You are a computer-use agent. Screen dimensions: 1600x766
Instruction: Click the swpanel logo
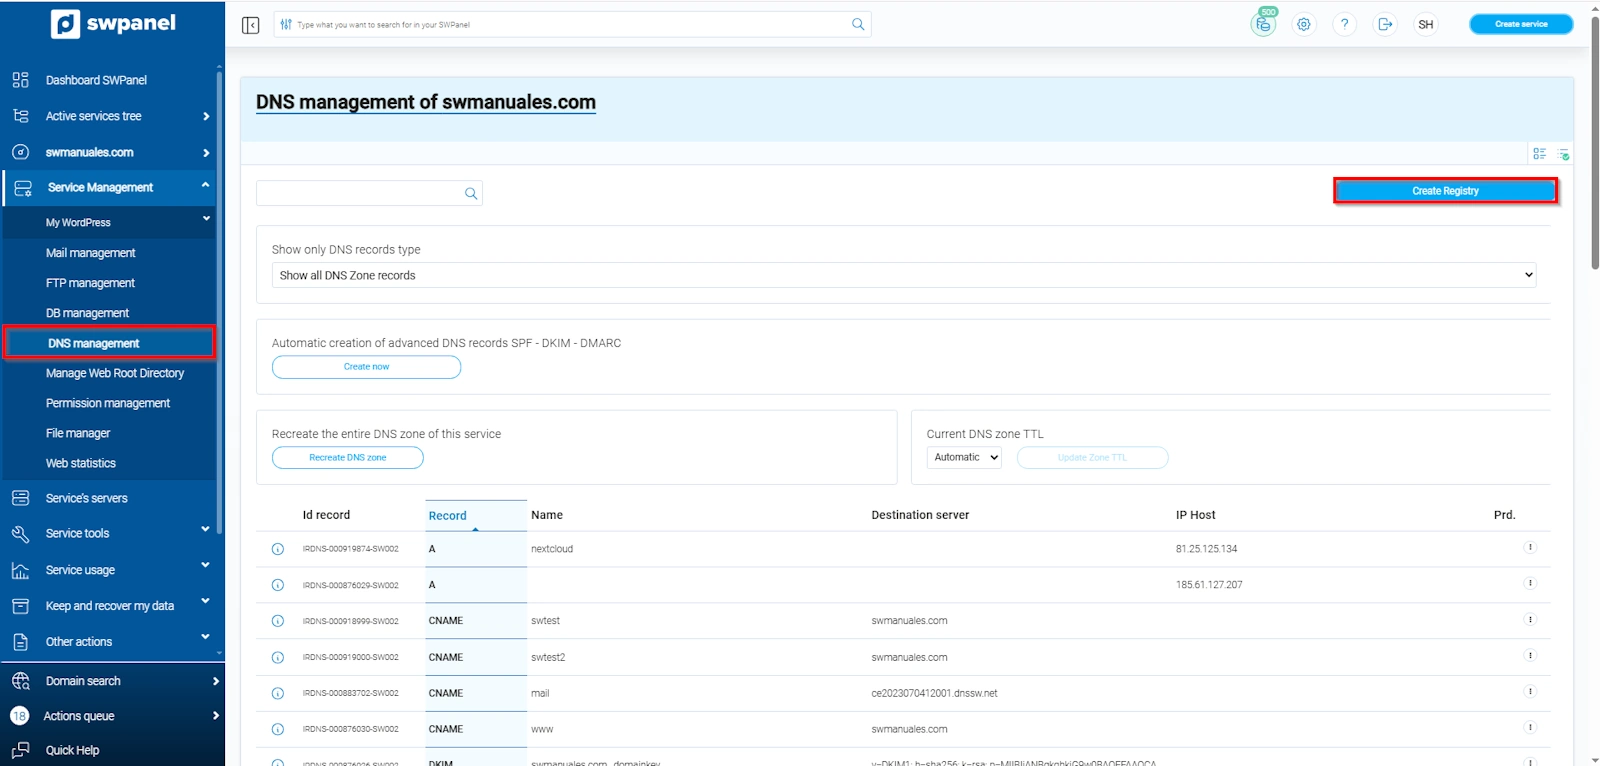113,23
